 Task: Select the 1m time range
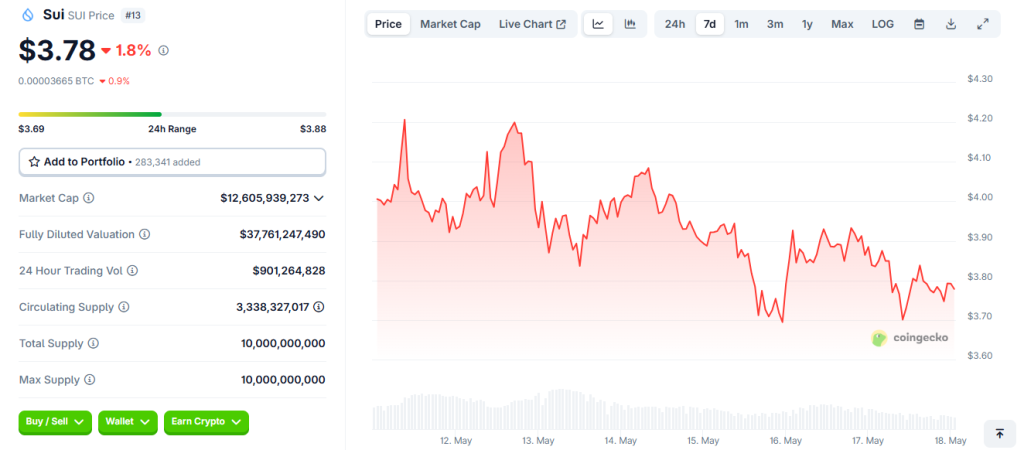coord(741,24)
